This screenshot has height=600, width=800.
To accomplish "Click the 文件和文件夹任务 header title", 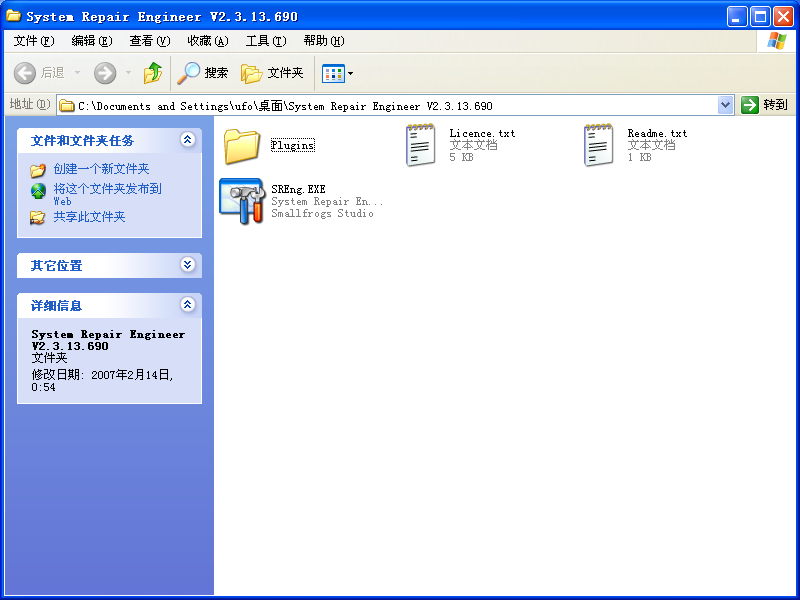I will pyautogui.click(x=82, y=141).
